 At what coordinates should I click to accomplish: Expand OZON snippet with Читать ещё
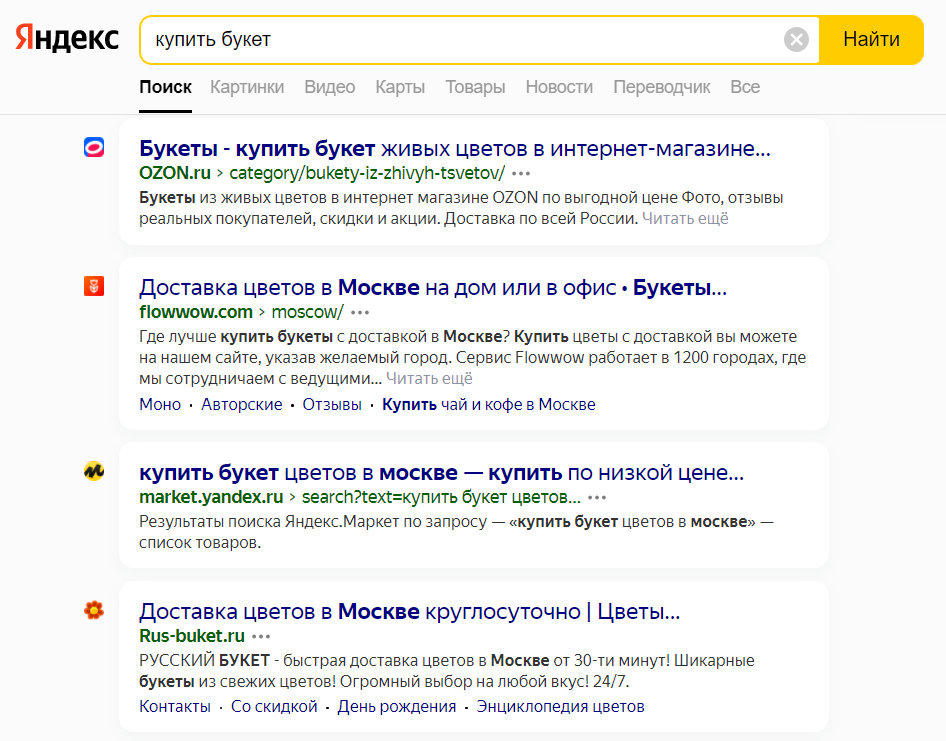[685, 218]
